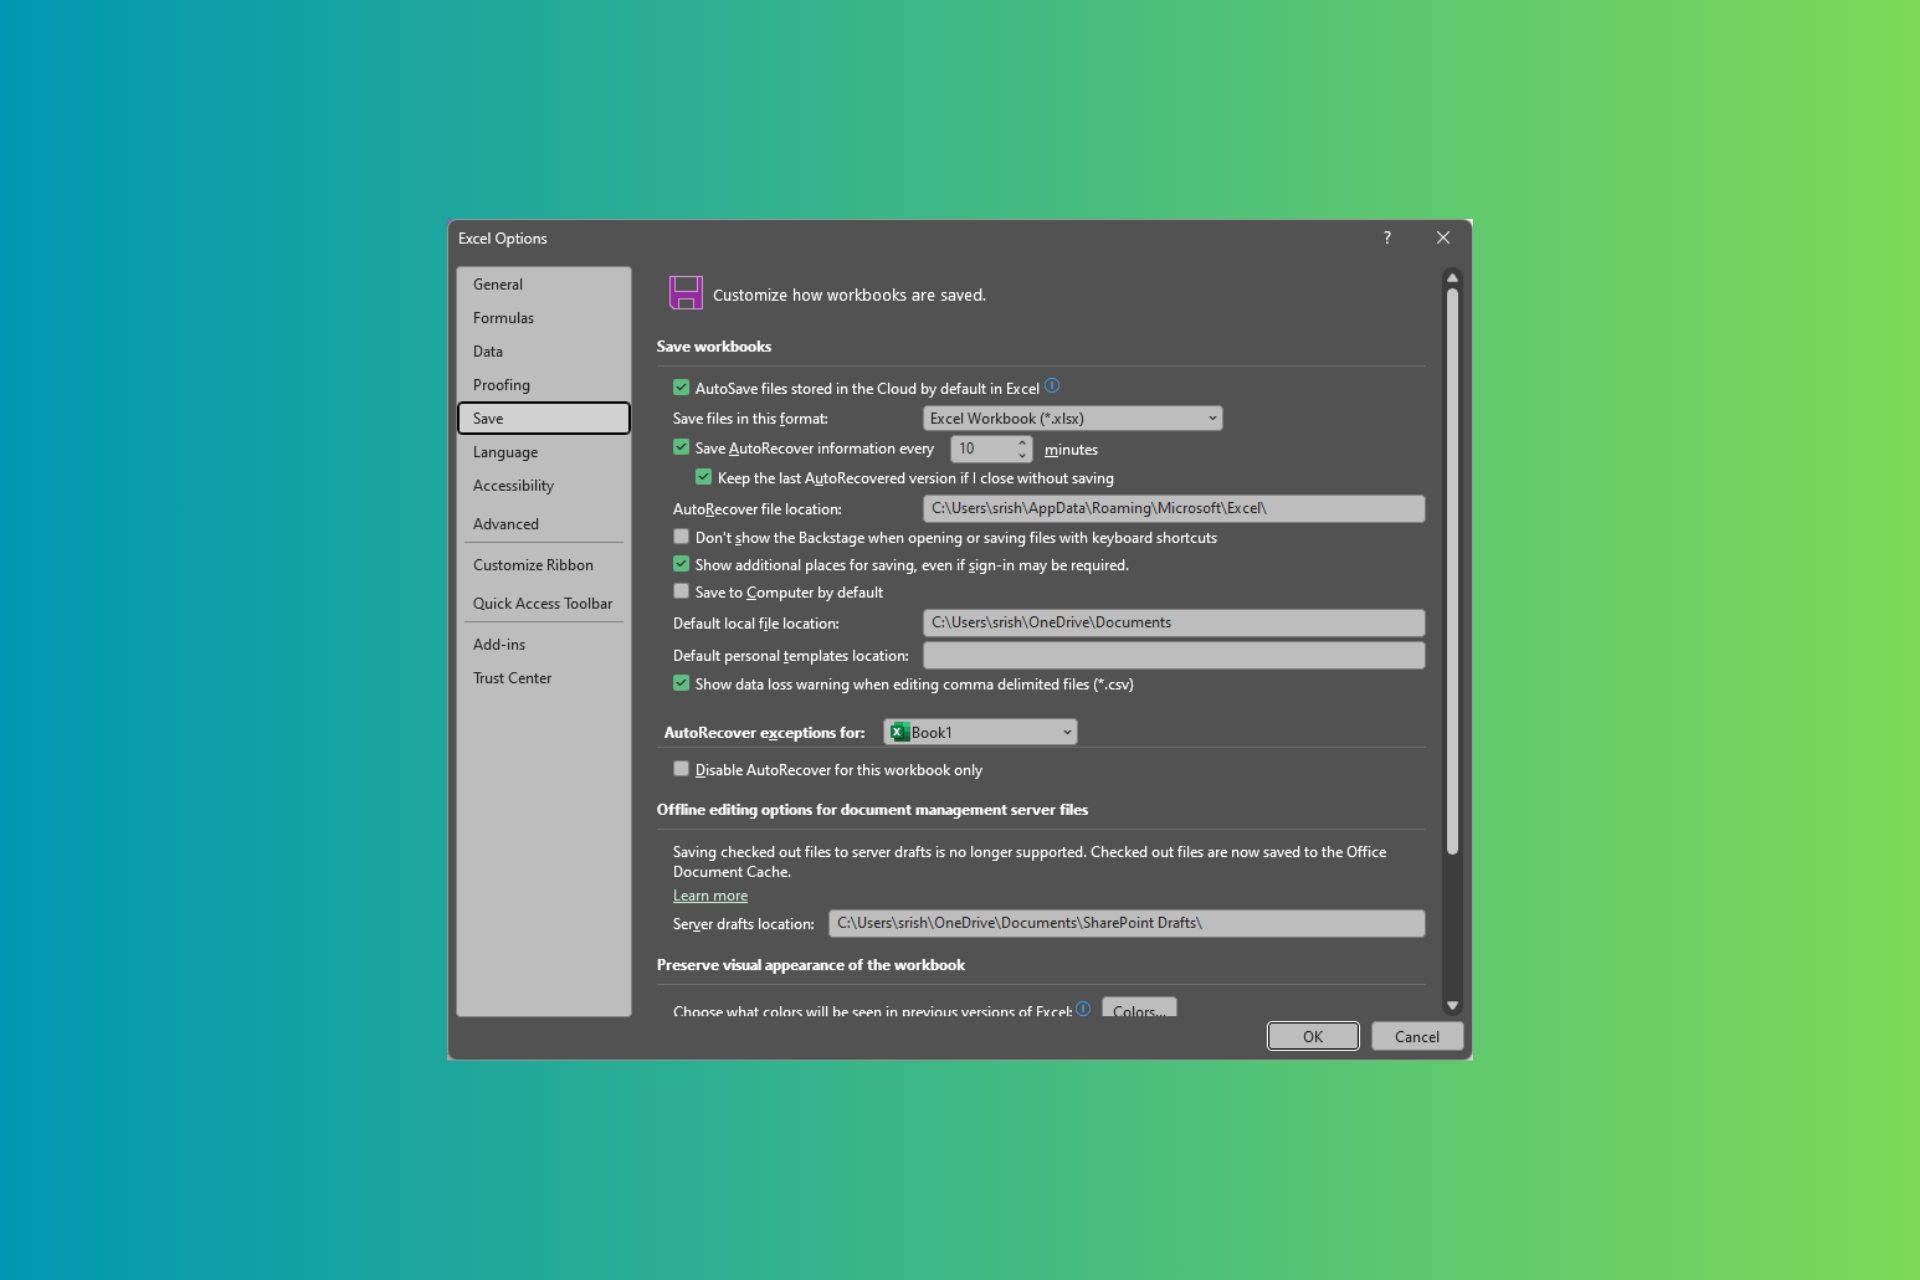Open the Proofing options category

(x=544, y=385)
